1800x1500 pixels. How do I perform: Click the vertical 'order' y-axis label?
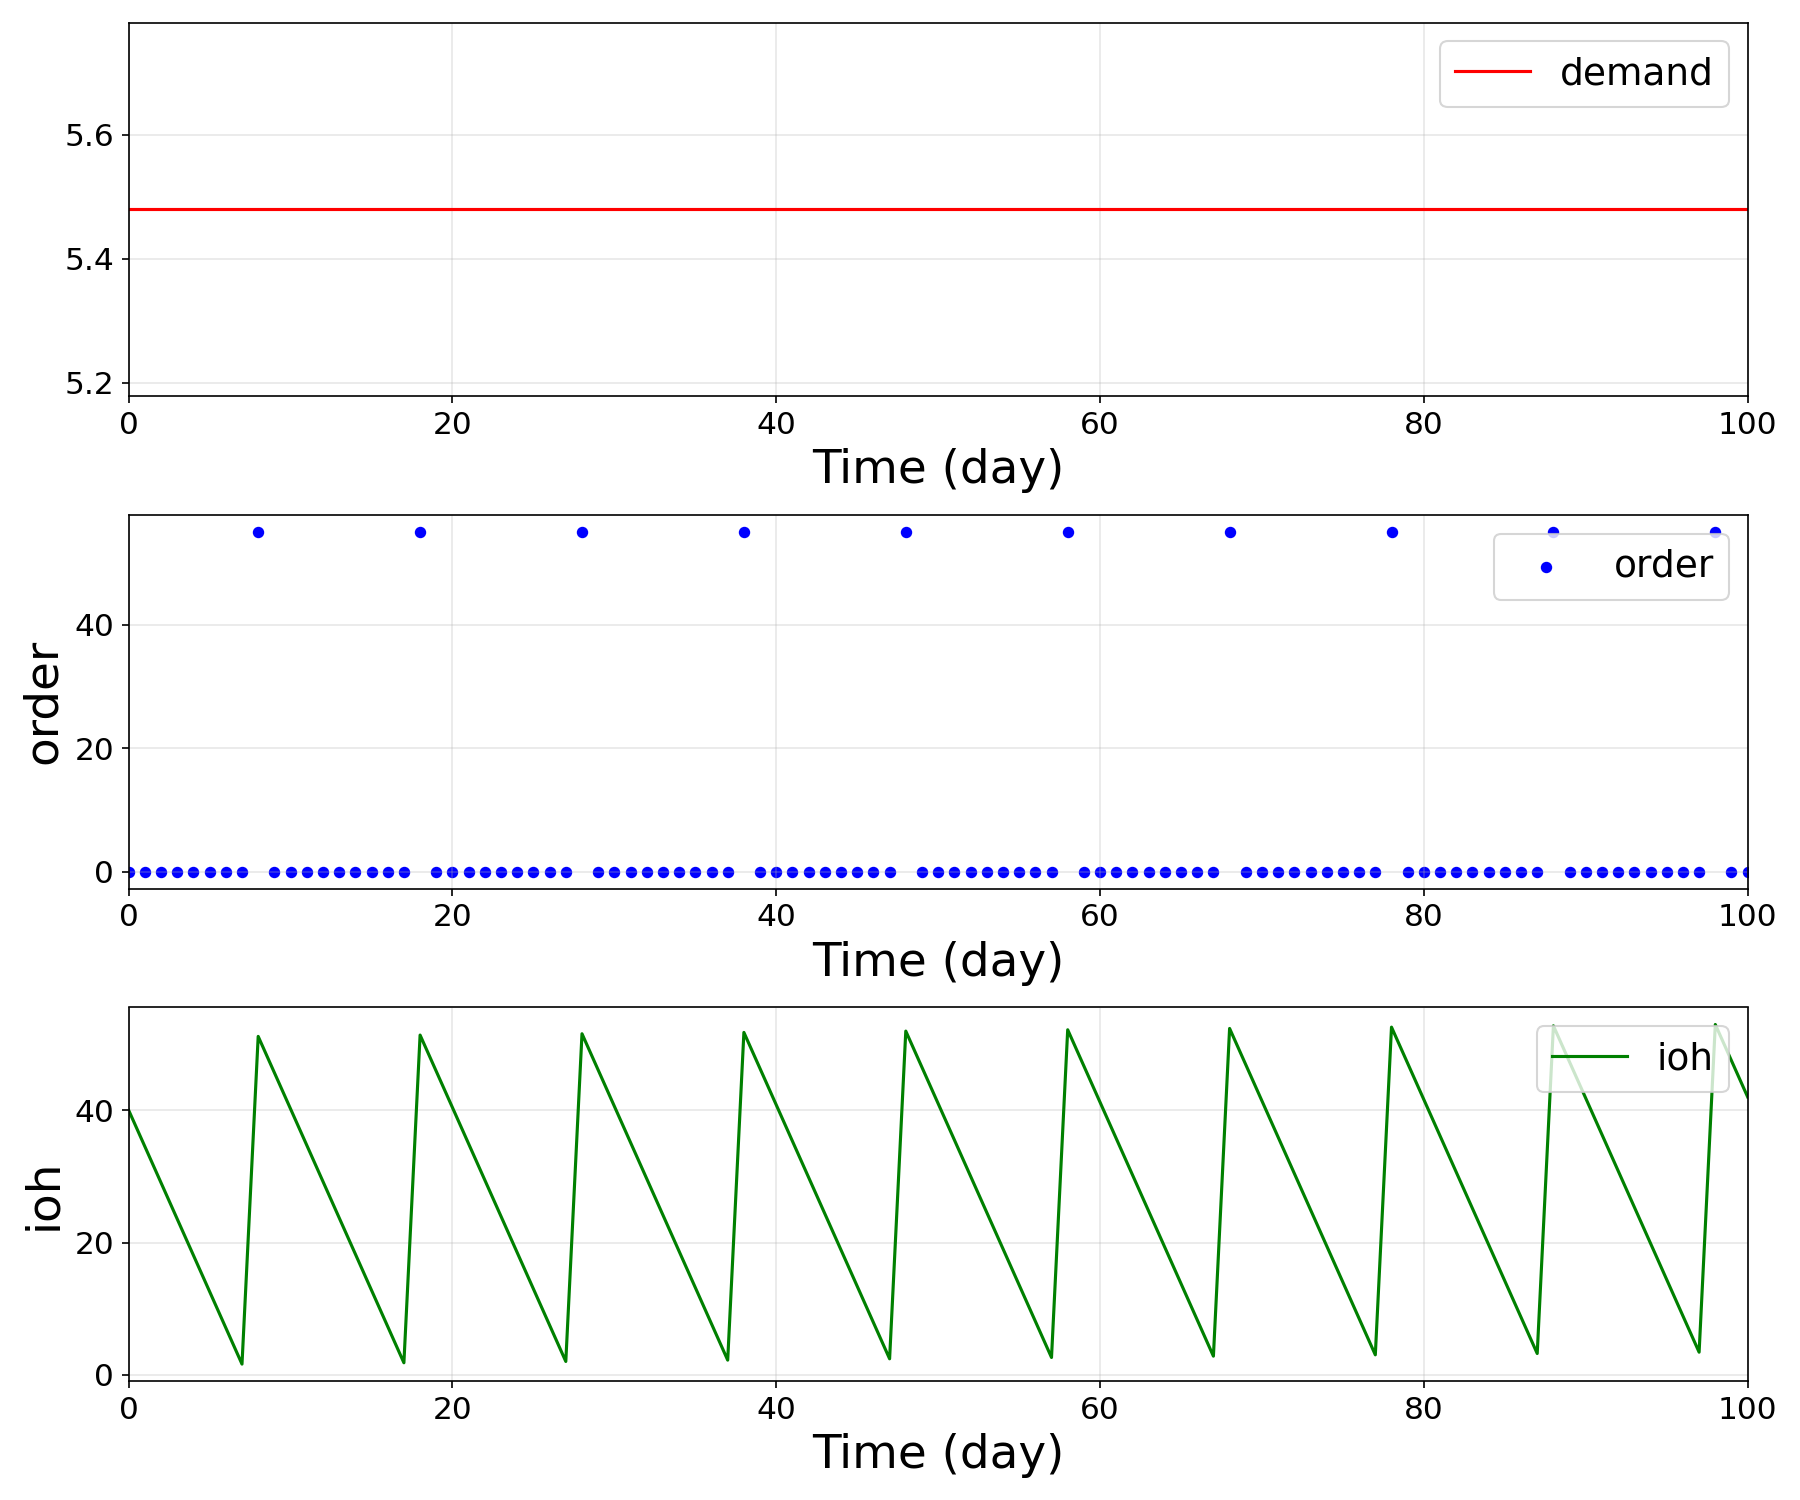click(45, 703)
